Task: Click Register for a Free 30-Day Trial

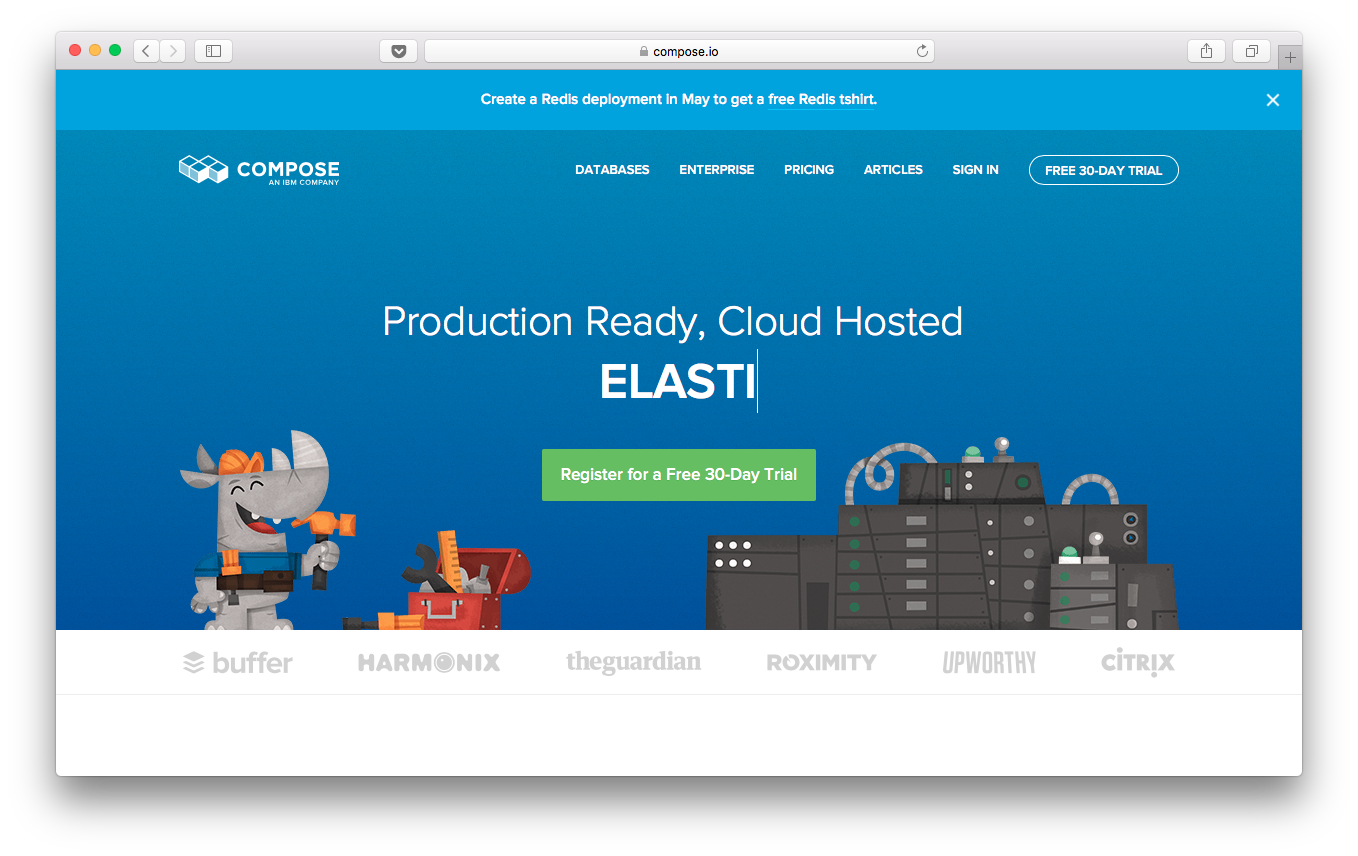Action: [679, 475]
